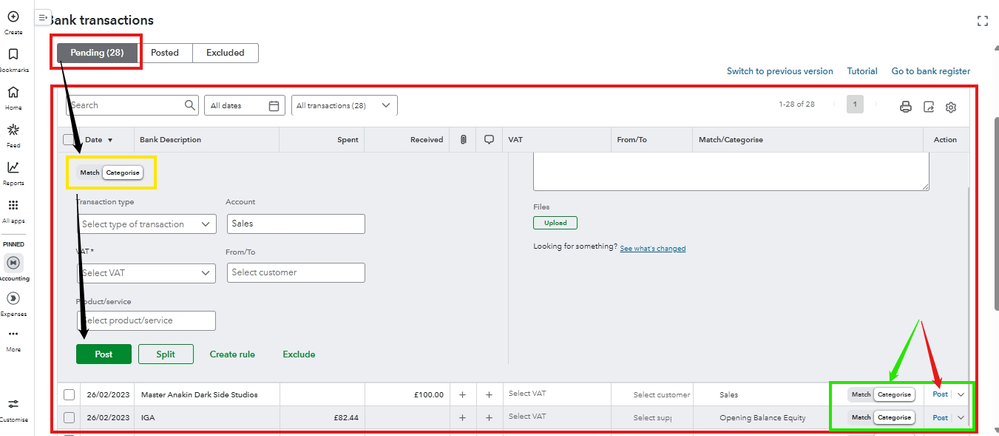Image resolution: width=999 pixels, height=436 pixels.
Task: Add memo to IGA row
Action: (x=489, y=418)
